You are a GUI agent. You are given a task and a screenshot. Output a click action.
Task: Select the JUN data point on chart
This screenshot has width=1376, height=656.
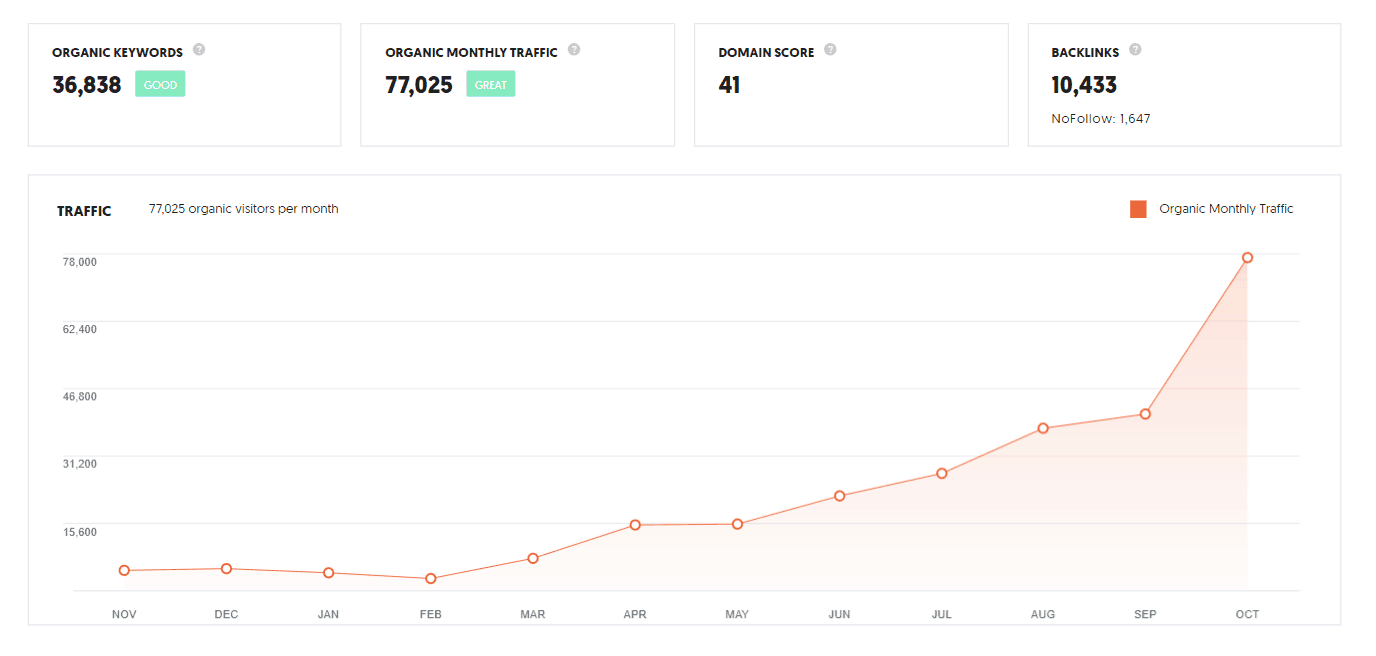tap(840, 495)
